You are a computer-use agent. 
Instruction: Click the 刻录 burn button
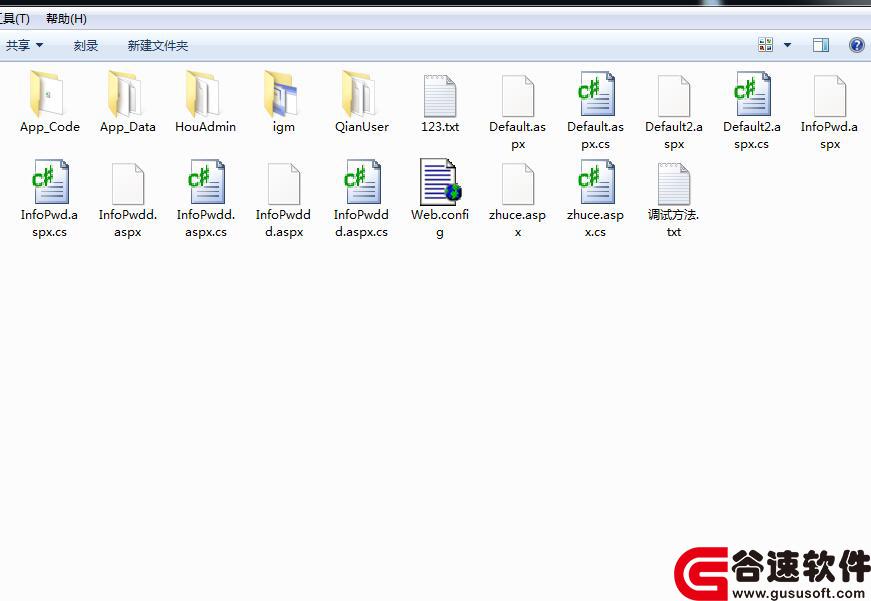pos(86,46)
